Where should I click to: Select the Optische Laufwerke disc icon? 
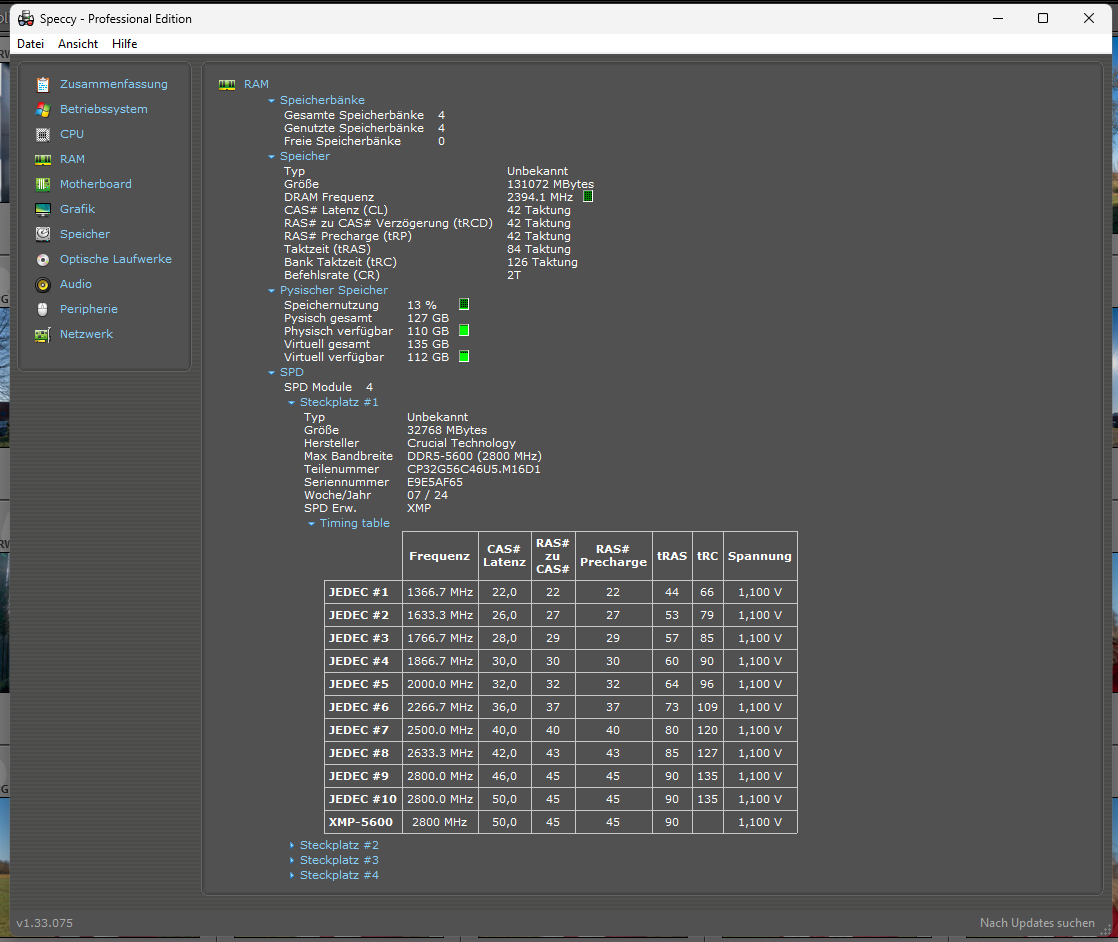coord(43,259)
